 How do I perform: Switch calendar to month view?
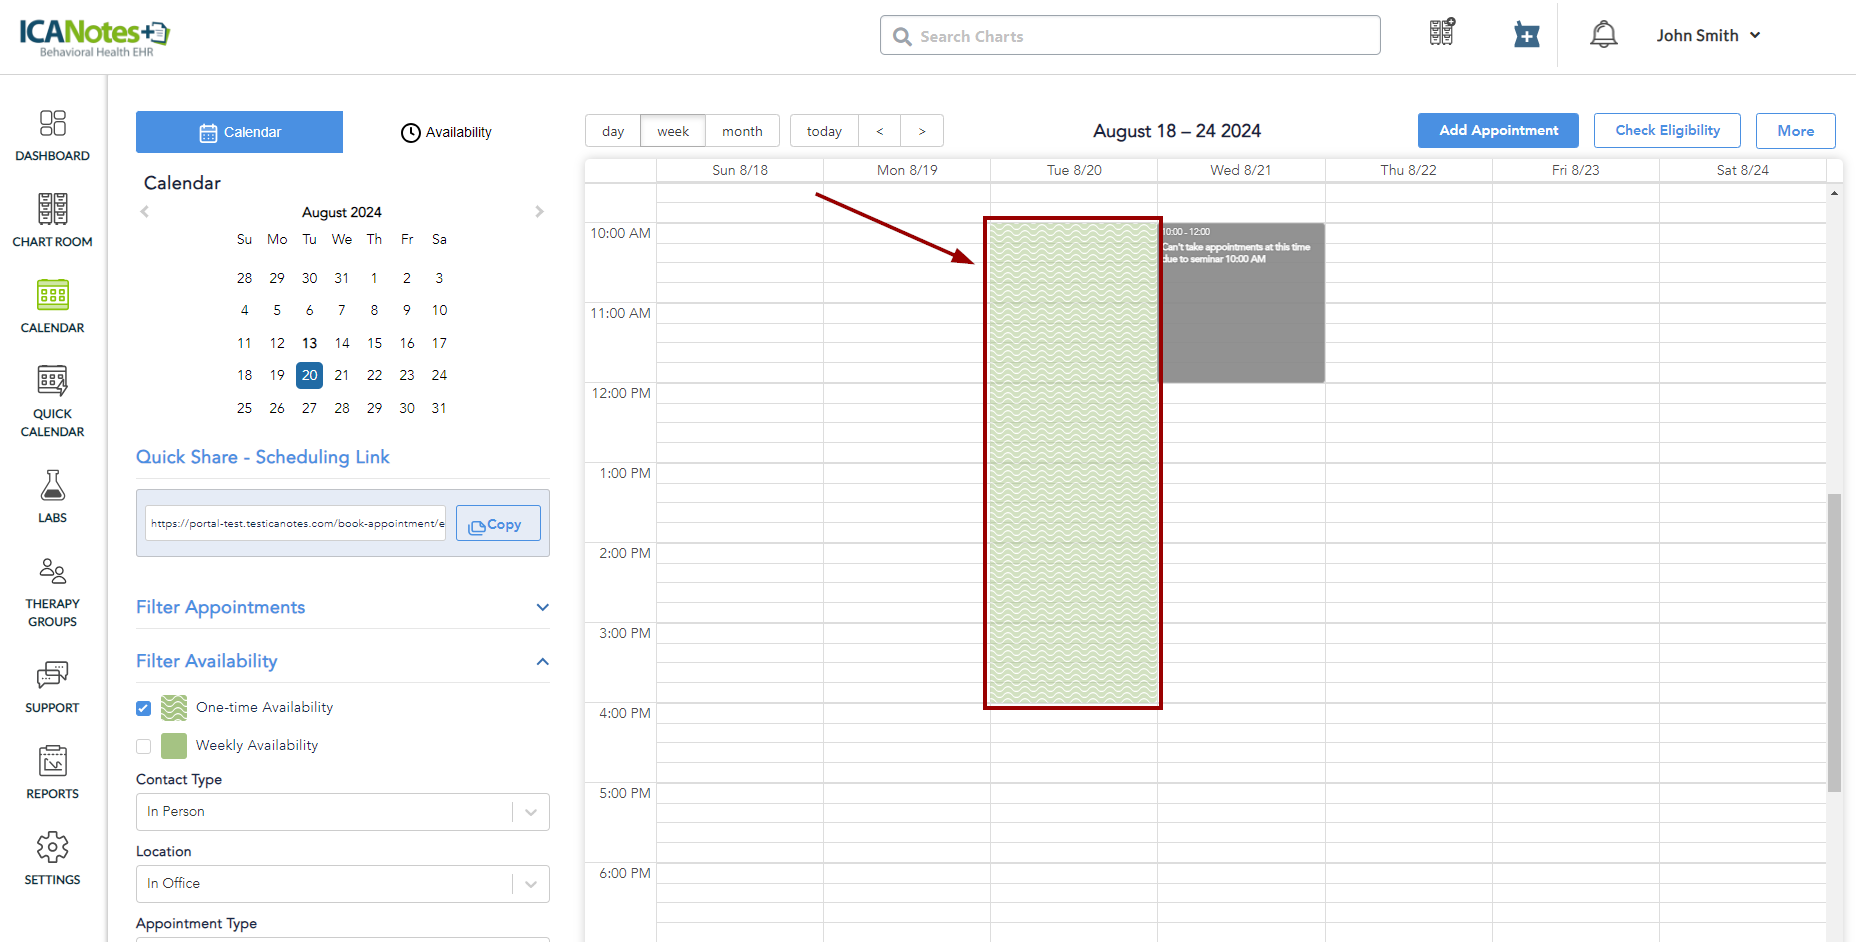tap(742, 131)
